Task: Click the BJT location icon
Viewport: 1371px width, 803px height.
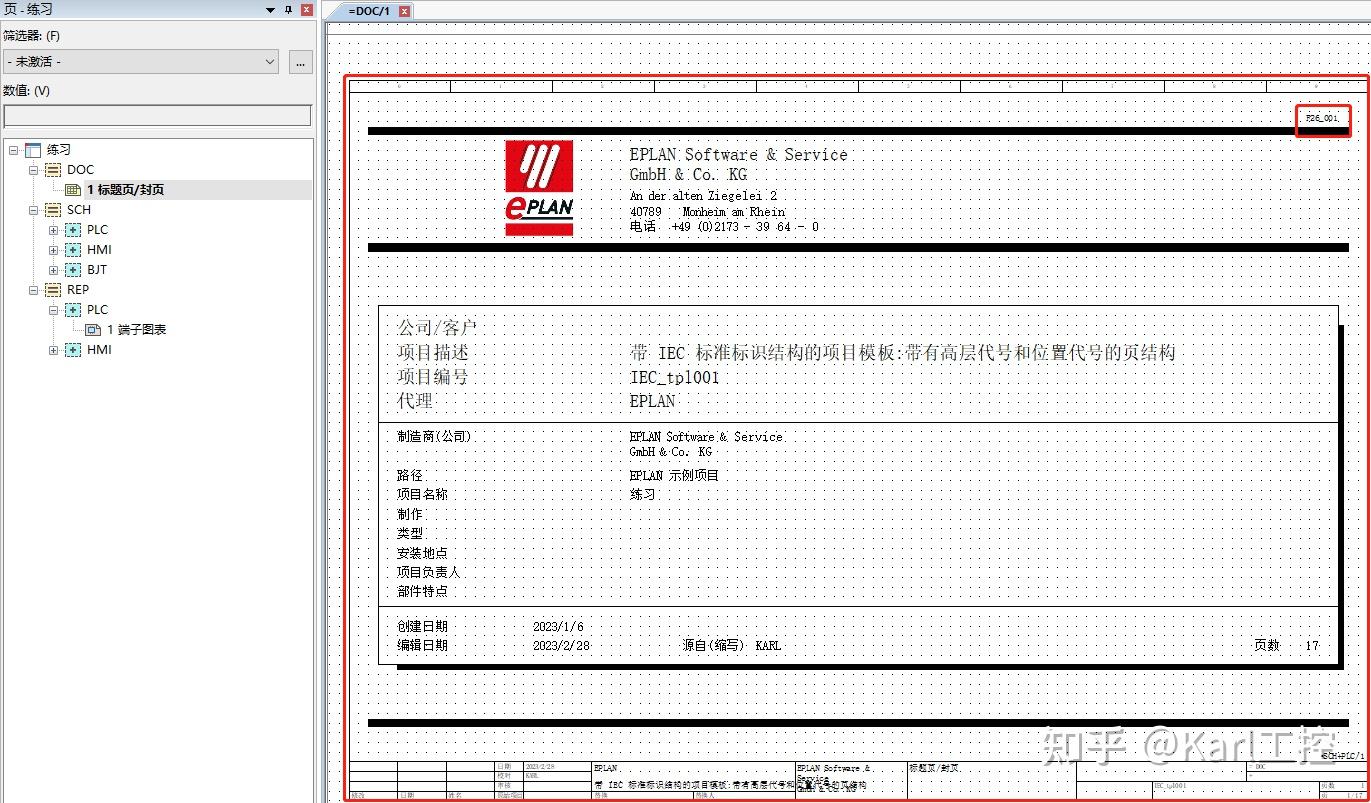Action: pos(73,270)
